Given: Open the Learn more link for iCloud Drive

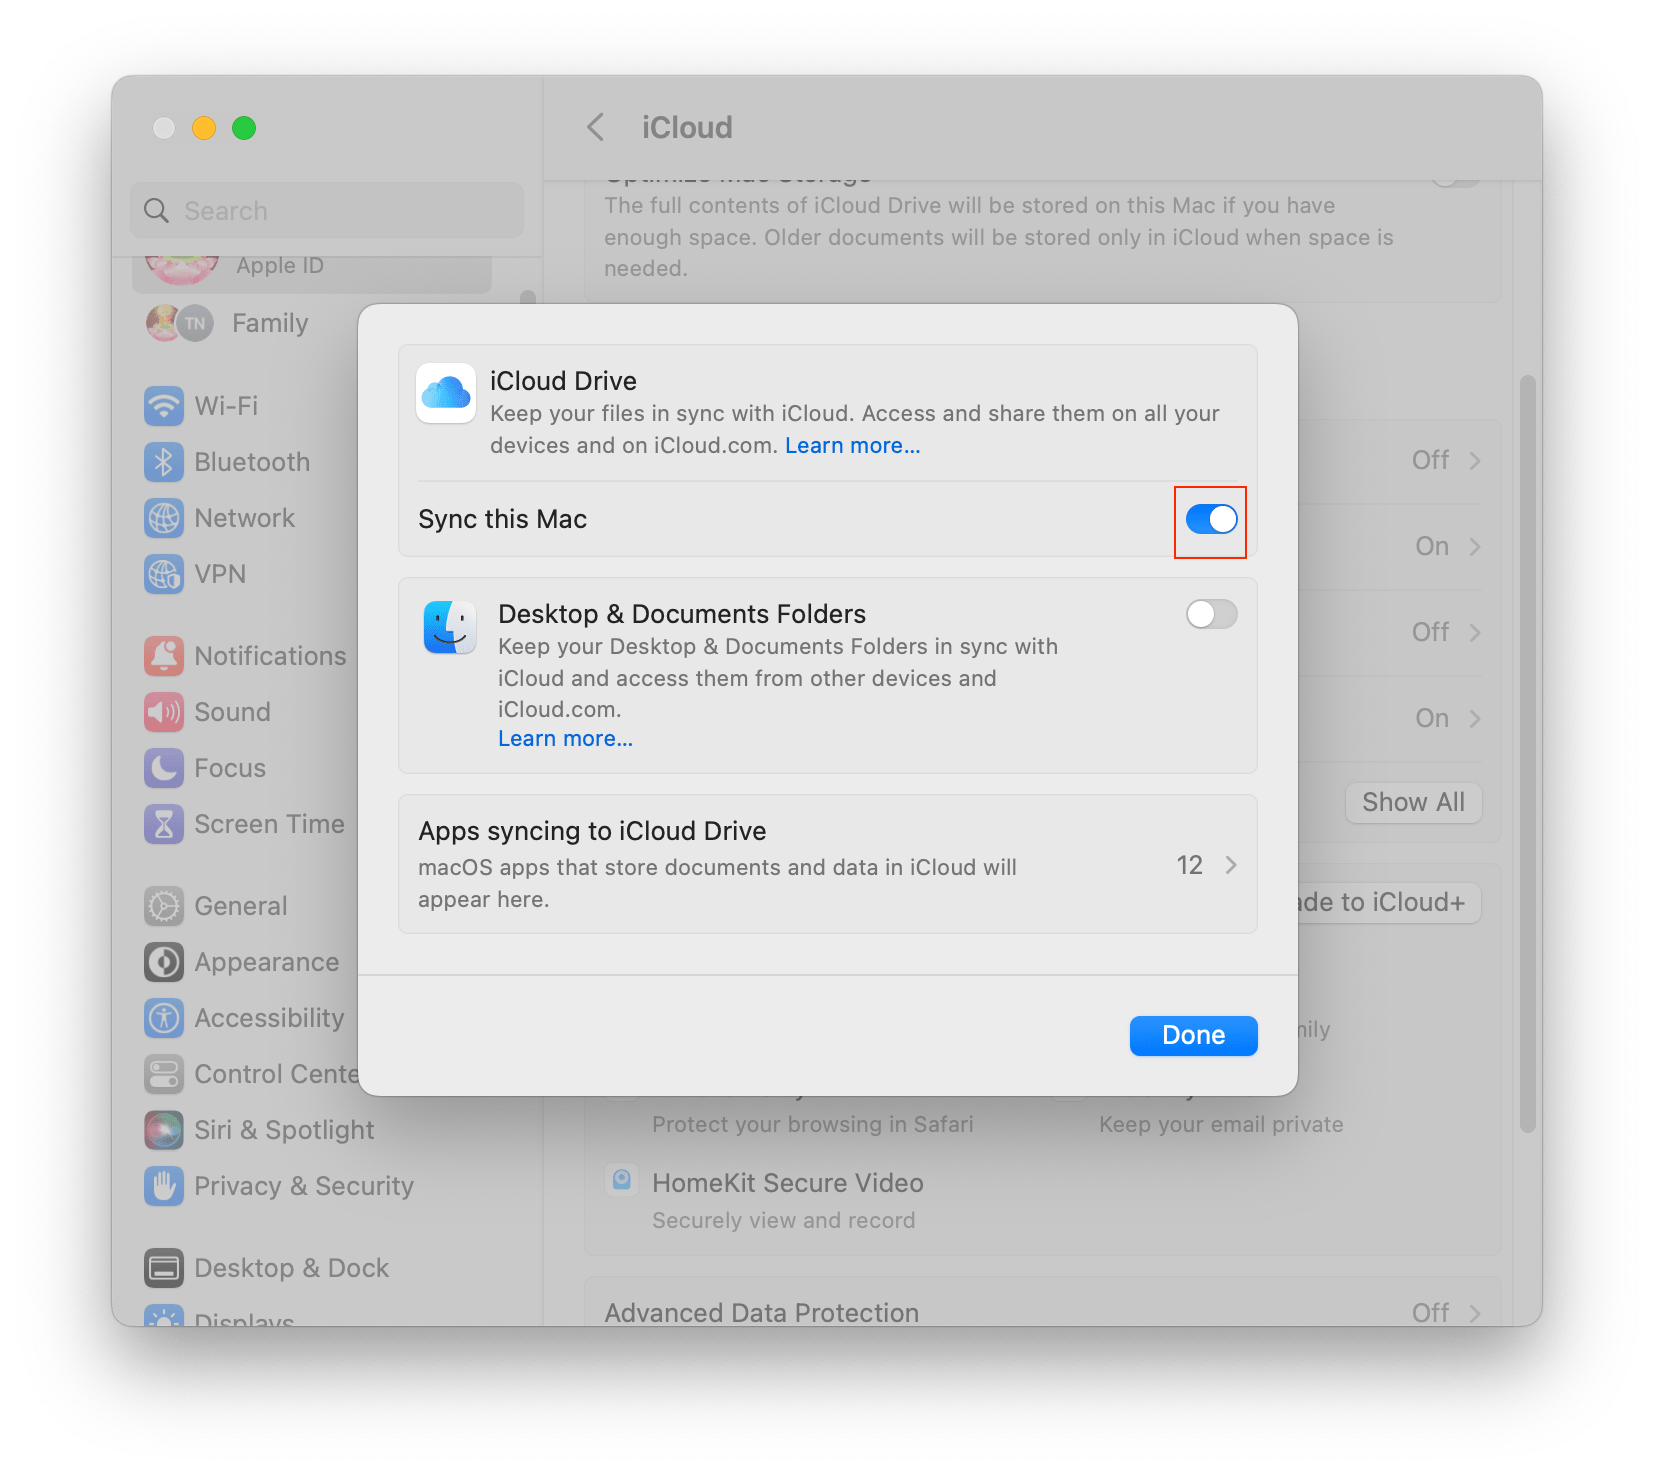Looking at the screenshot, I should pos(851,445).
